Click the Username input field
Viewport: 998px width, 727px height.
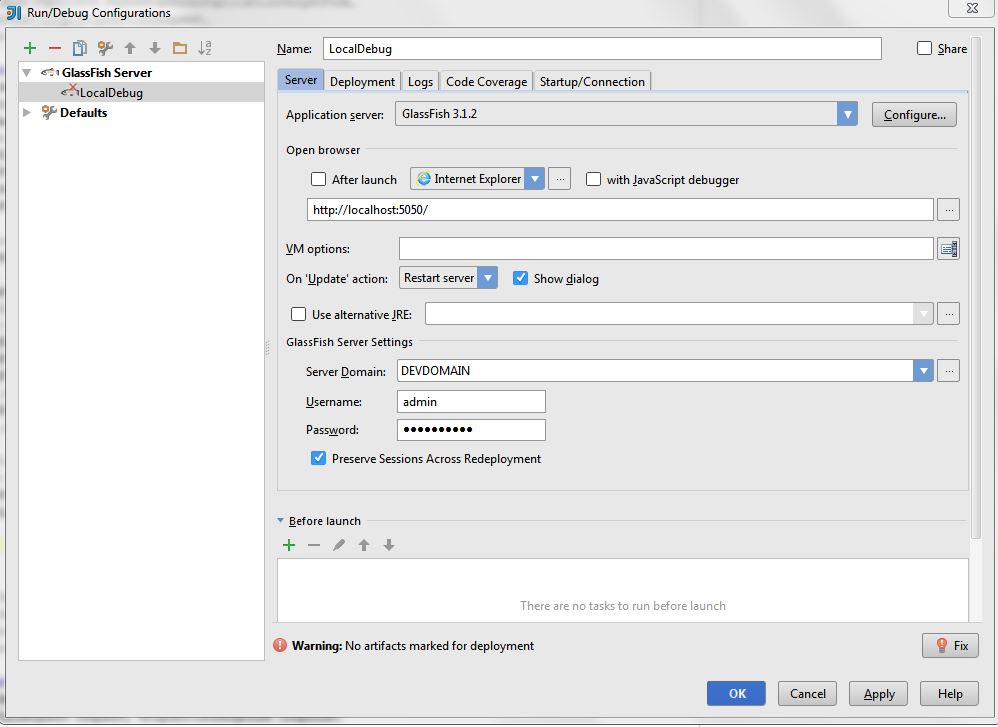click(x=471, y=401)
